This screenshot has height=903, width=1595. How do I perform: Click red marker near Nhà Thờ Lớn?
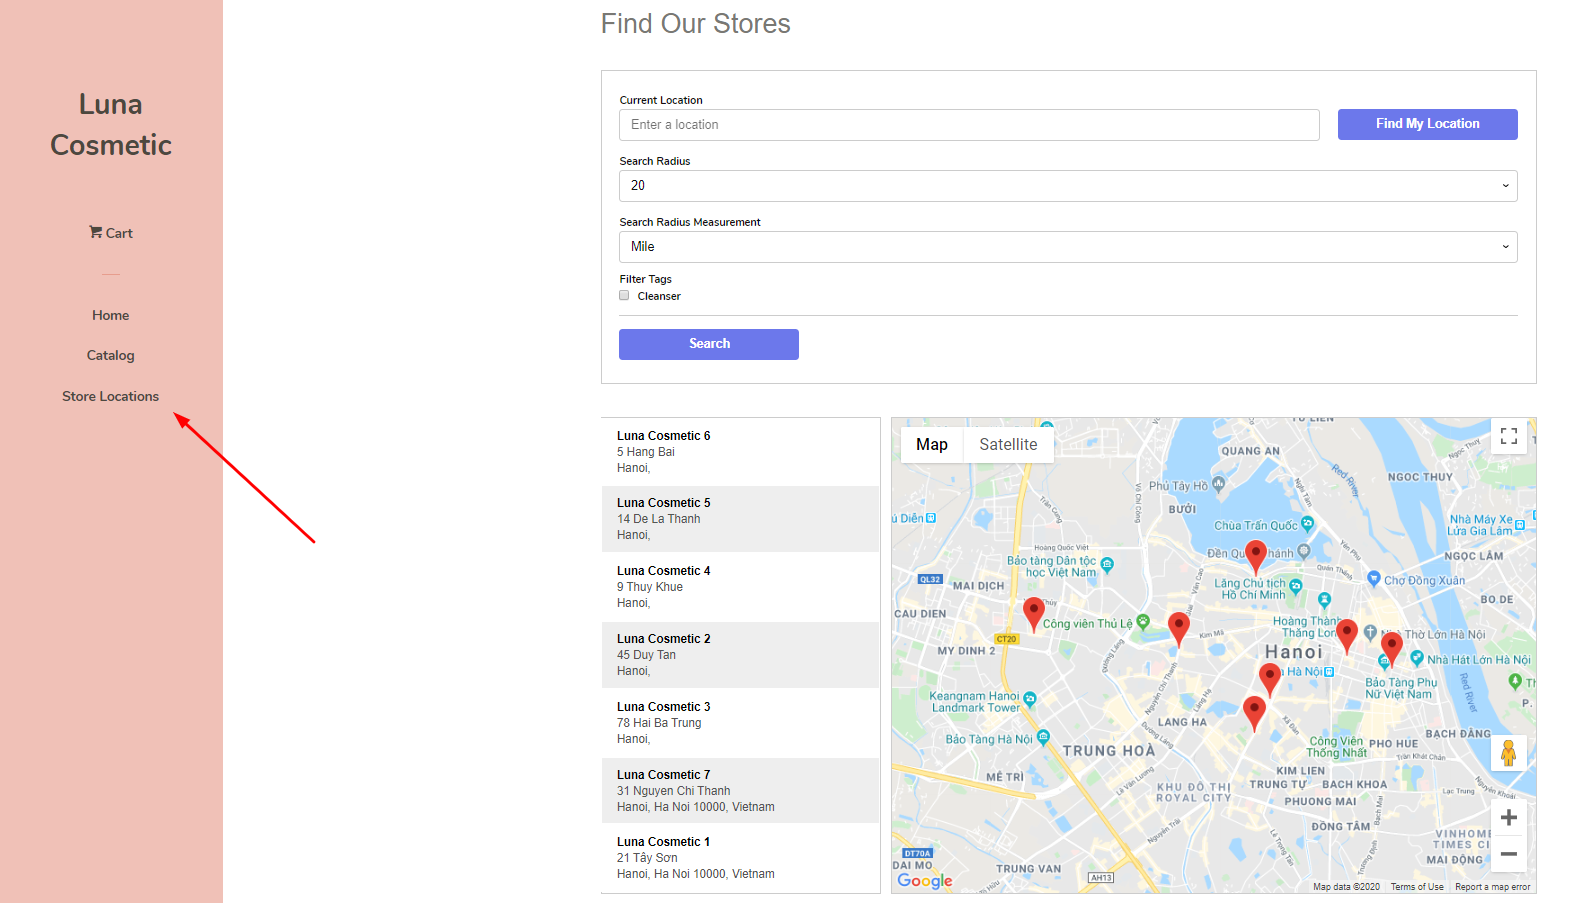coord(1391,647)
